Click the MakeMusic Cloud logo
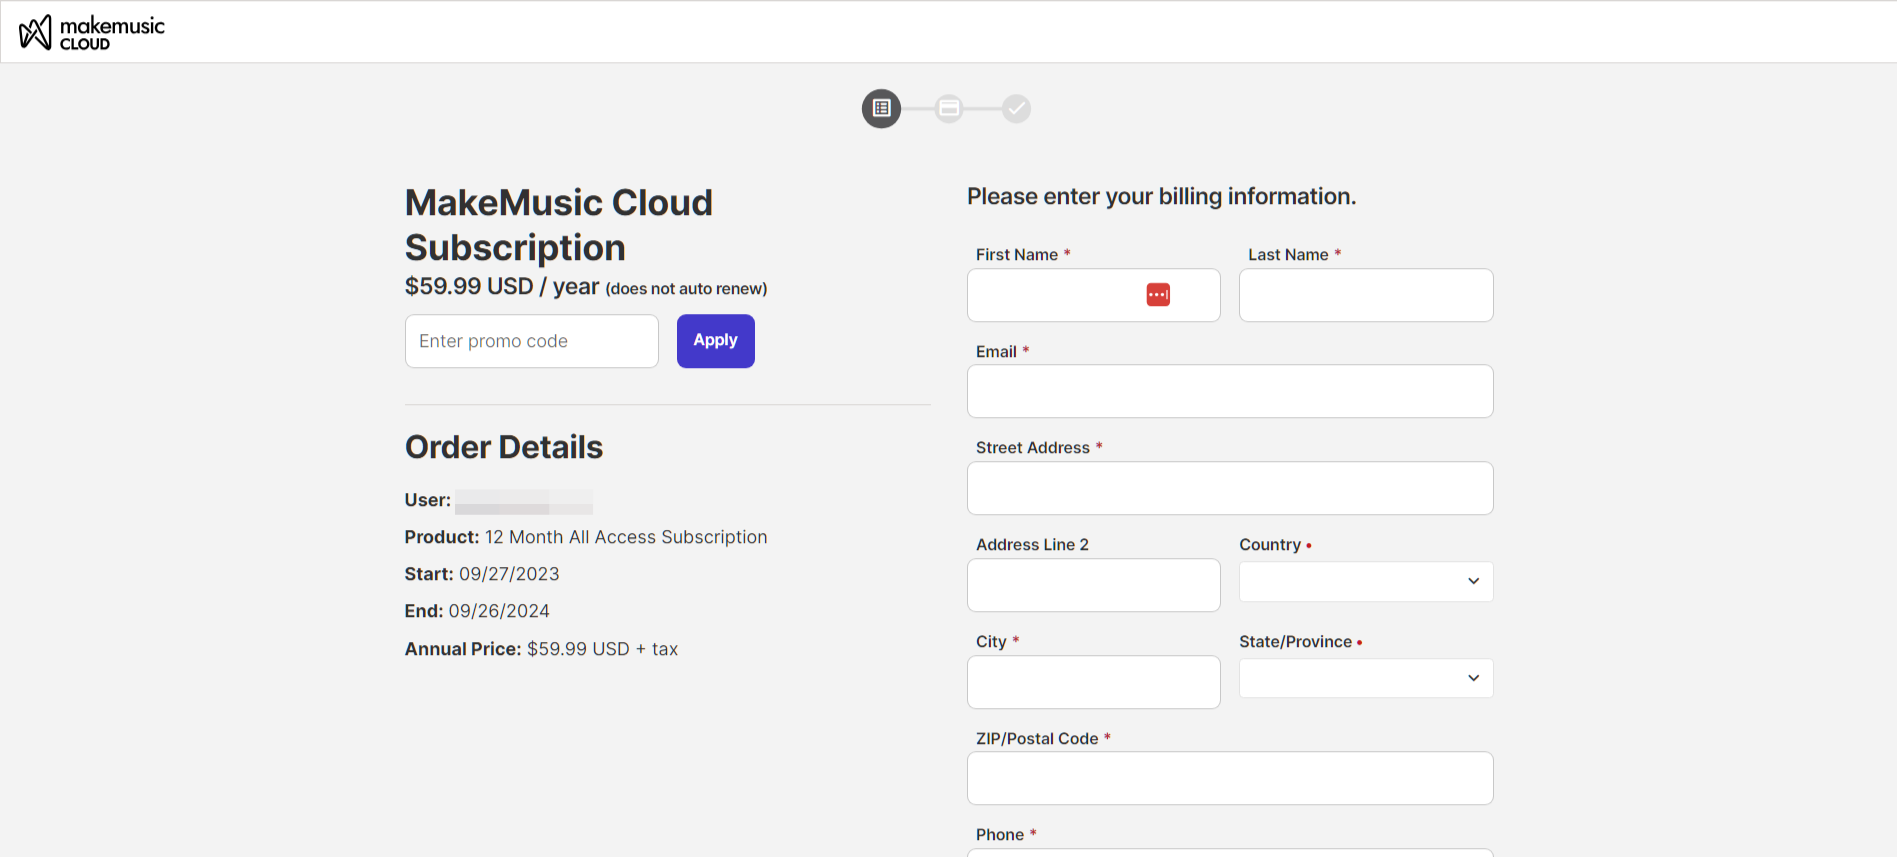Screen dimensions: 1897x857 point(92,32)
